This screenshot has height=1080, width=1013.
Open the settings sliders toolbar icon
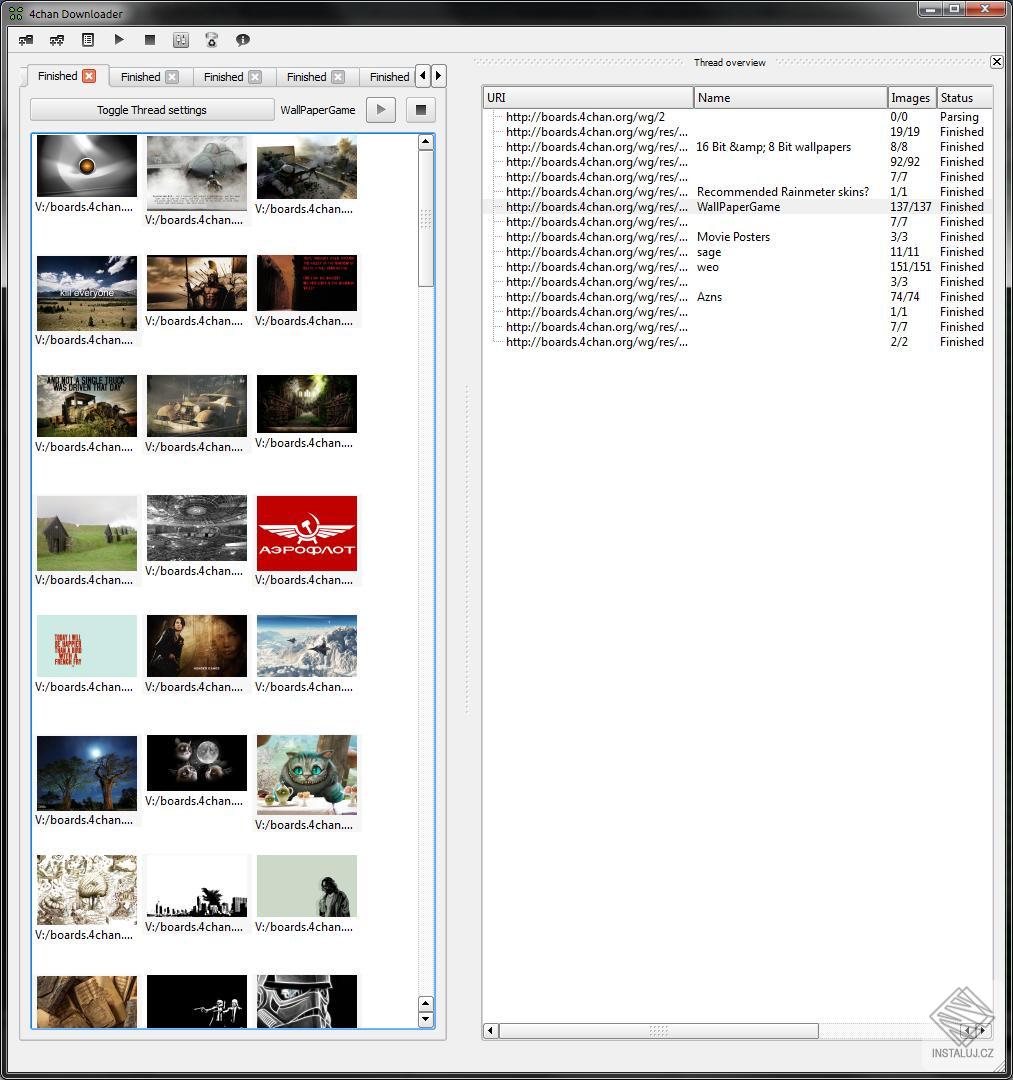(x=181, y=40)
